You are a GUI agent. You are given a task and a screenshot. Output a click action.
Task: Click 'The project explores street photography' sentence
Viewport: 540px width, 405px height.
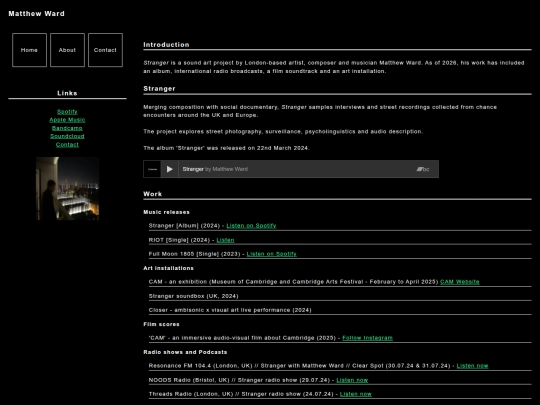point(283,132)
